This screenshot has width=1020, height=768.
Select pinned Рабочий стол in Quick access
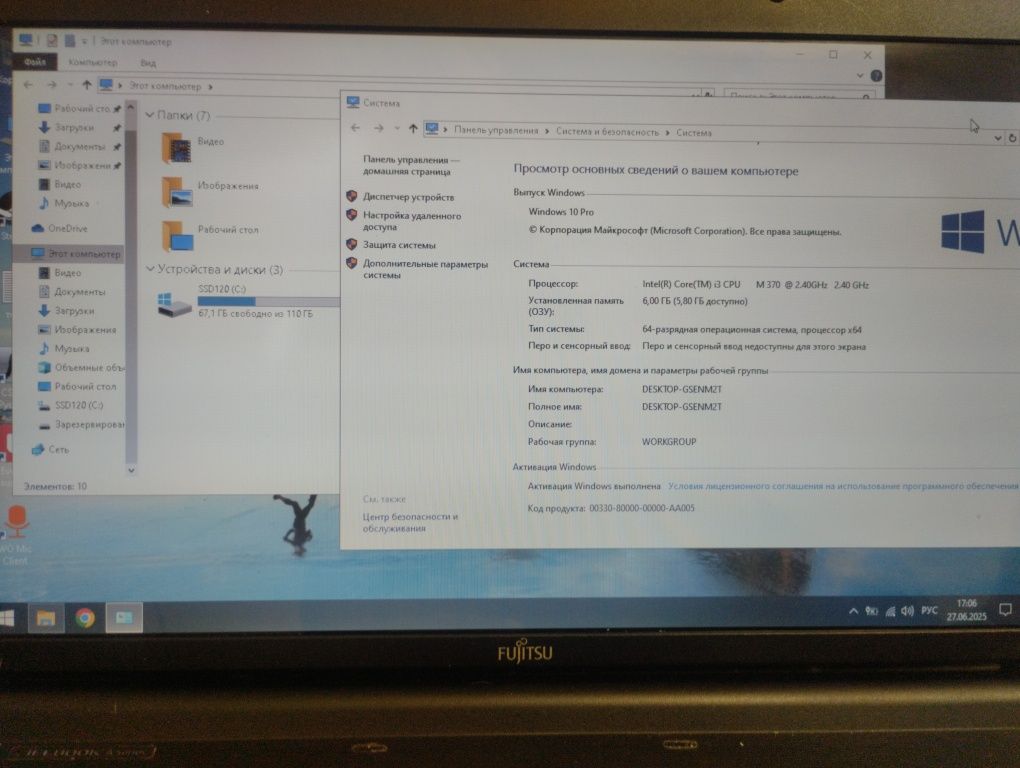click(79, 109)
